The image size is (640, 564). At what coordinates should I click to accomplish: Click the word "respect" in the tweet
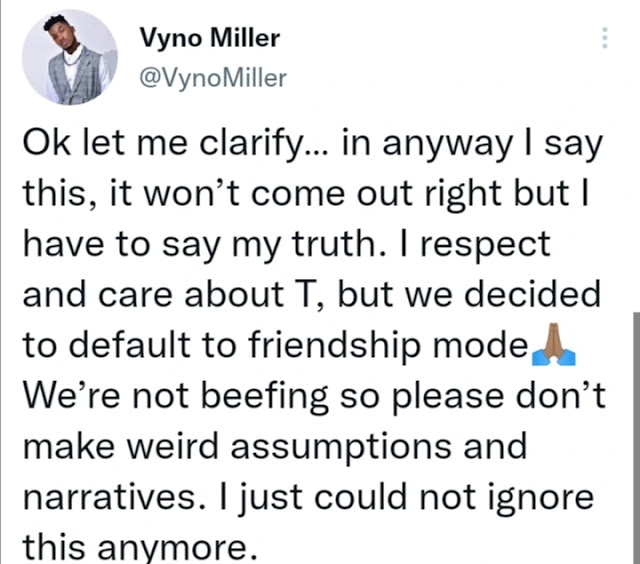(486, 246)
